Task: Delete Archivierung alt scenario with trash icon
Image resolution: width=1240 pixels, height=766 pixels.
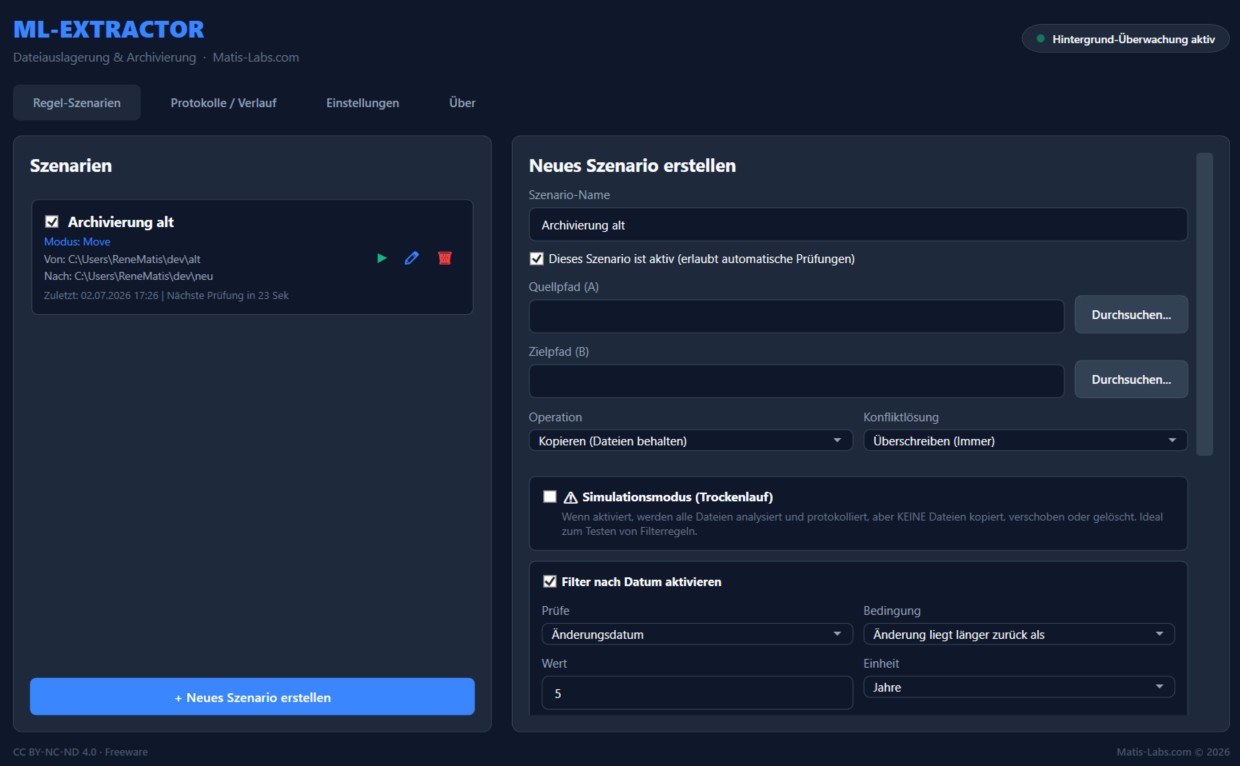Action: pyautogui.click(x=444, y=258)
